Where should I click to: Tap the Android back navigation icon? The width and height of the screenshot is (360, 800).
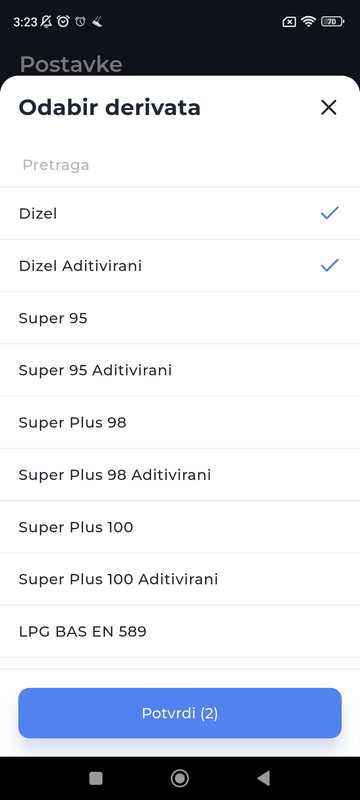click(263, 778)
